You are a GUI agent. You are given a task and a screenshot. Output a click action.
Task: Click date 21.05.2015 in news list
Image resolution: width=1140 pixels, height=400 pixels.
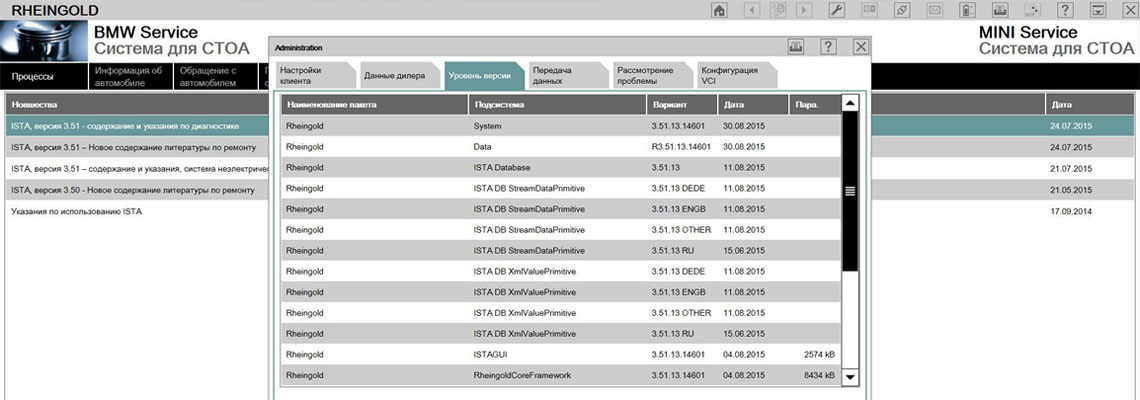tap(1072, 191)
